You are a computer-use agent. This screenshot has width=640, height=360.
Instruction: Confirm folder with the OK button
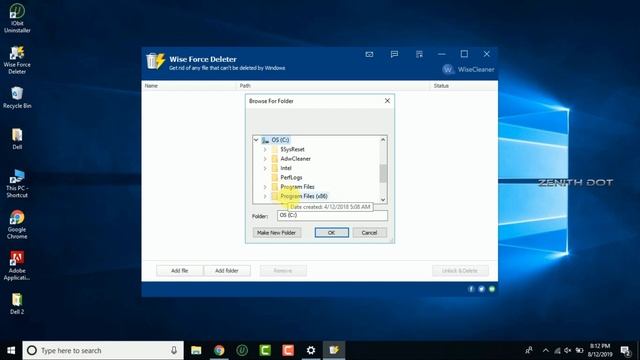(331, 233)
